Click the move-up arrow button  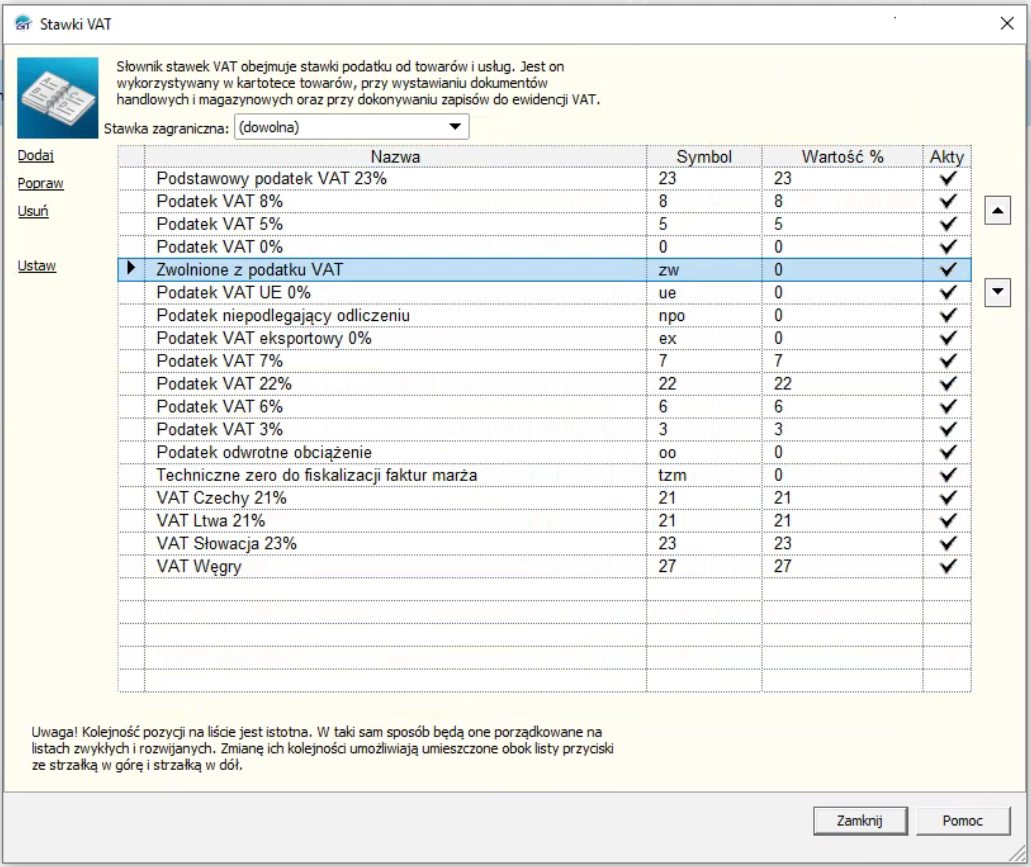(x=997, y=211)
